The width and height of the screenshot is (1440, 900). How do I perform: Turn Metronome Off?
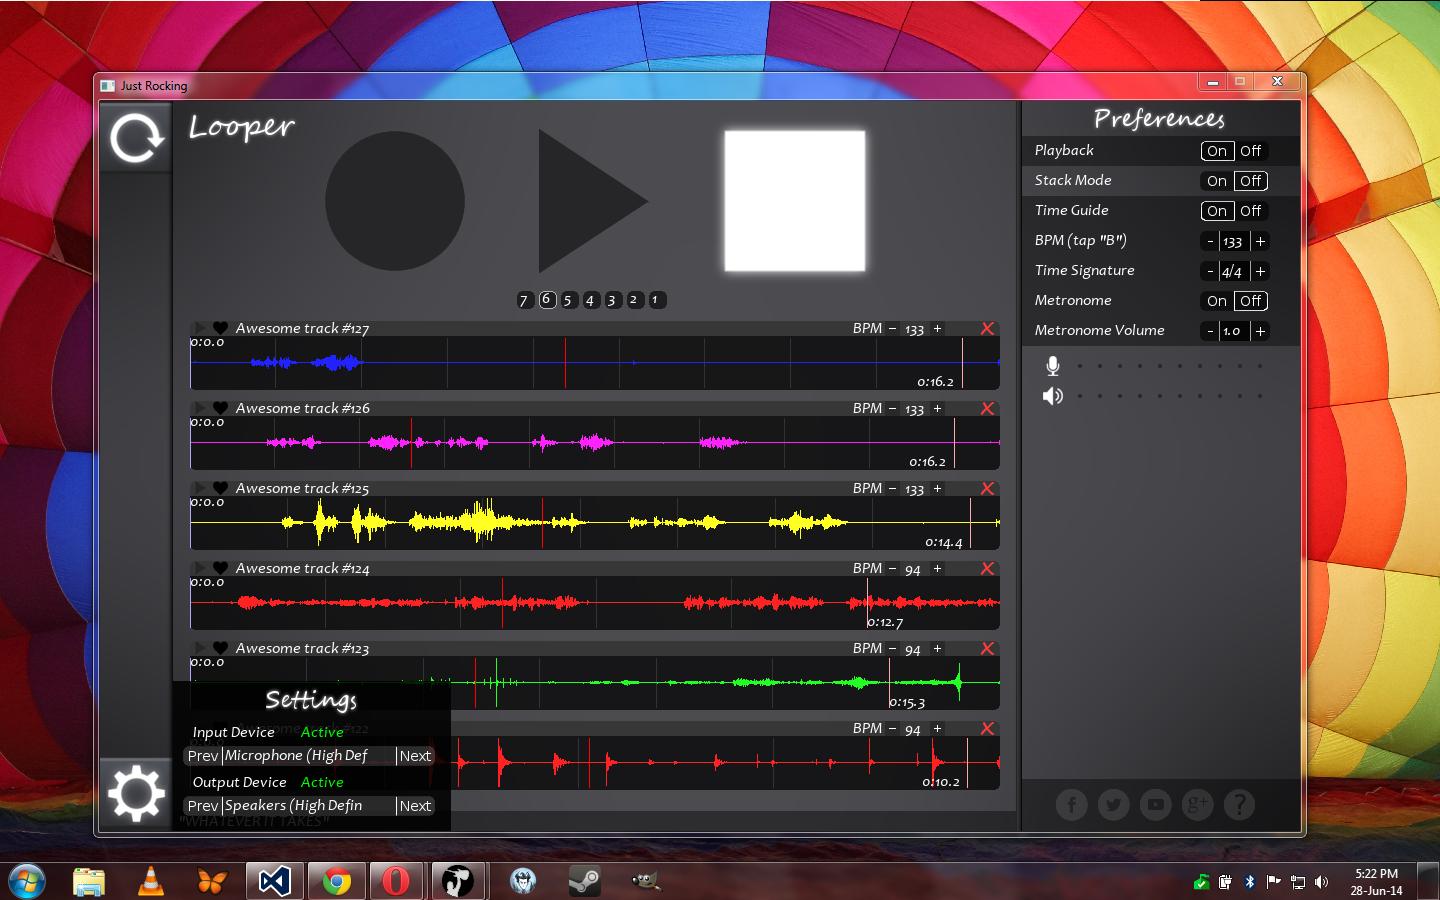click(x=1251, y=301)
